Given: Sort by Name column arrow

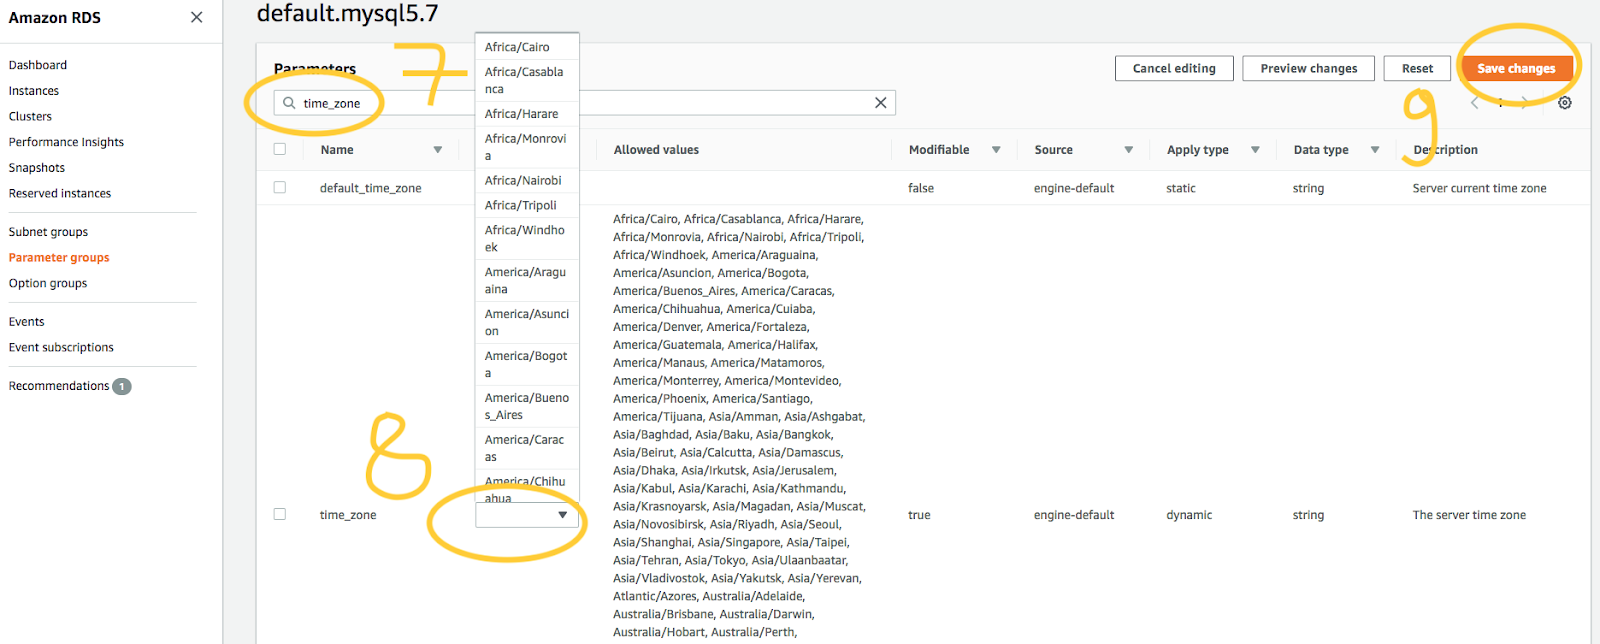Looking at the screenshot, I should 437,150.
